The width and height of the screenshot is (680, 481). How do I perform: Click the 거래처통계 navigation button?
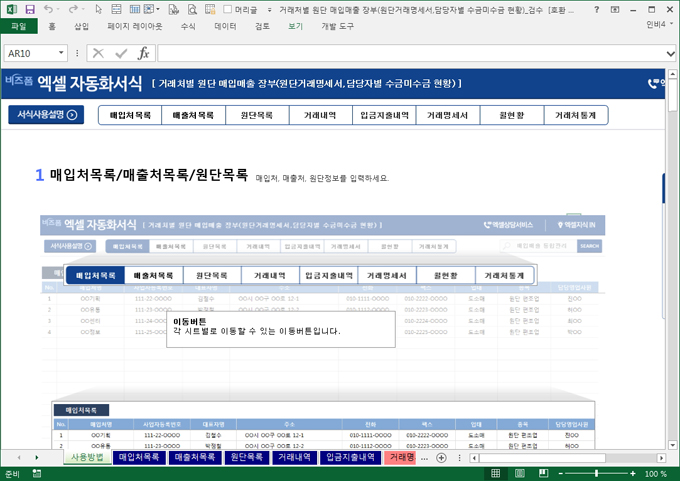pos(575,115)
